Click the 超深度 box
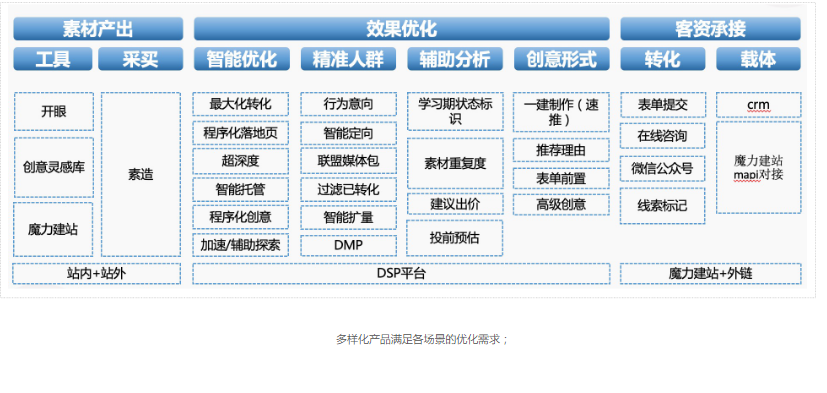The width and height of the screenshot is (827, 393). tap(241, 161)
